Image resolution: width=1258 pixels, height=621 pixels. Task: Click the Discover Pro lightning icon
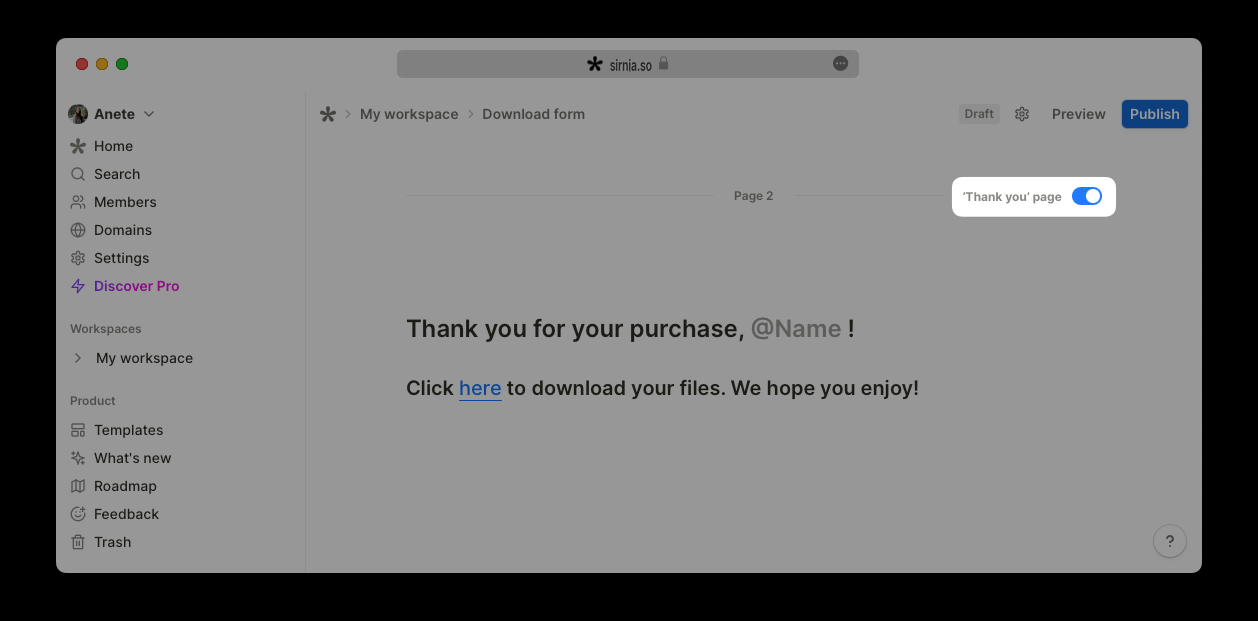click(x=78, y=286)
